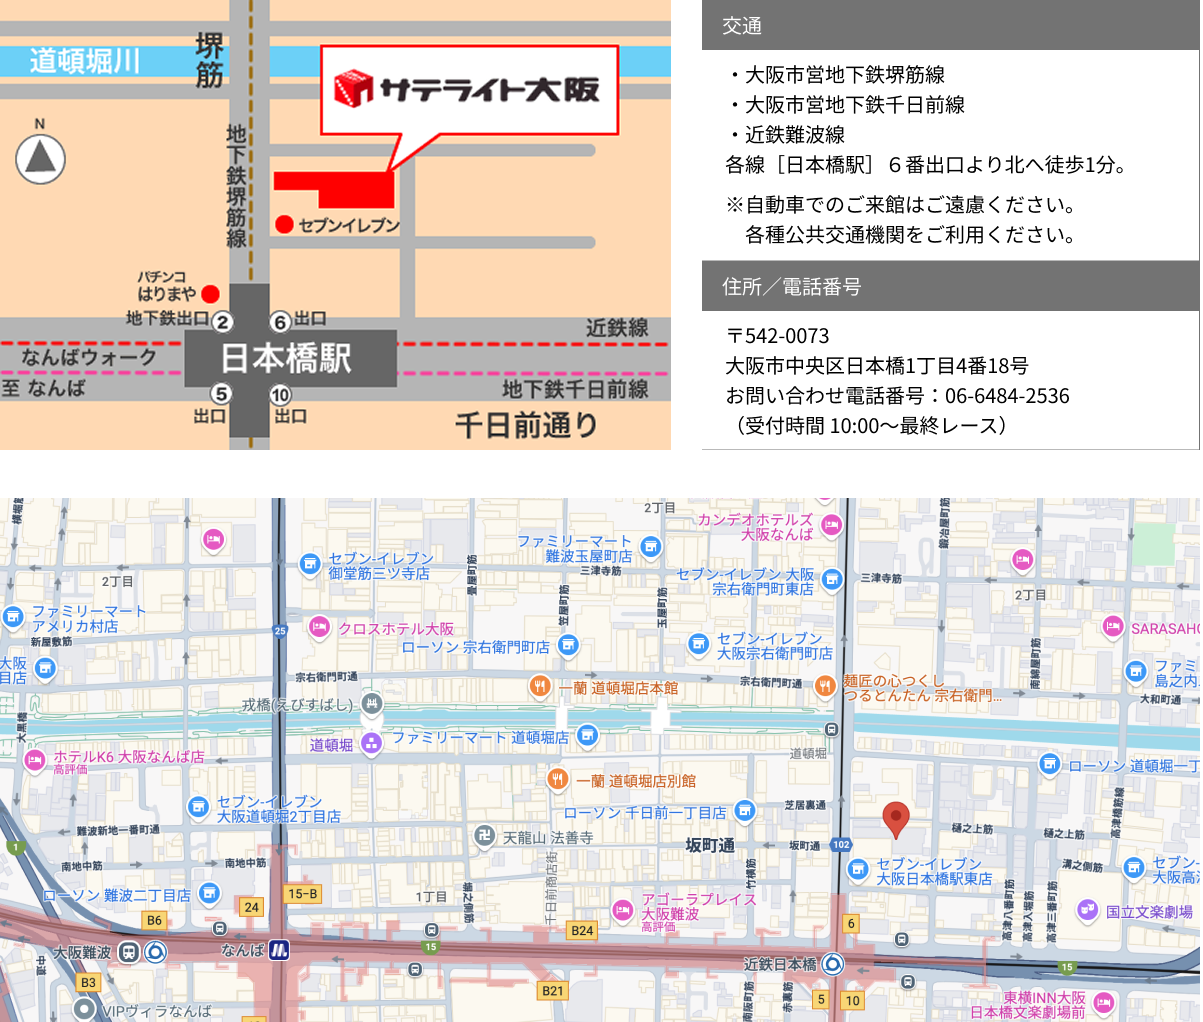
Task: Select the 道頓堀川 river label
Action: pos(85,61)
